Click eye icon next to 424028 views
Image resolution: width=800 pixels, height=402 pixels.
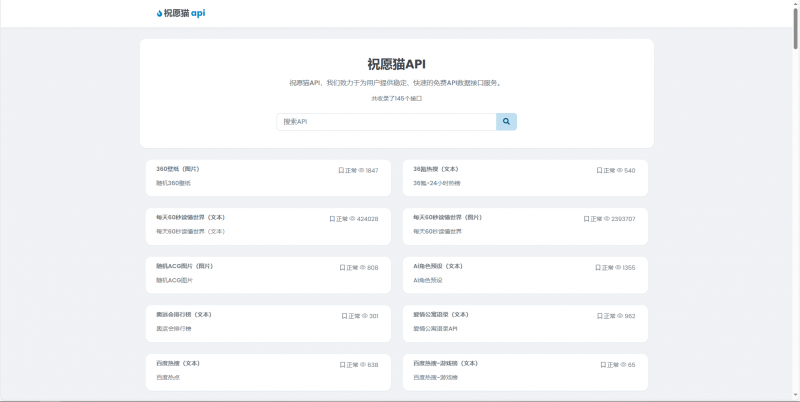[x=352, y=219]
